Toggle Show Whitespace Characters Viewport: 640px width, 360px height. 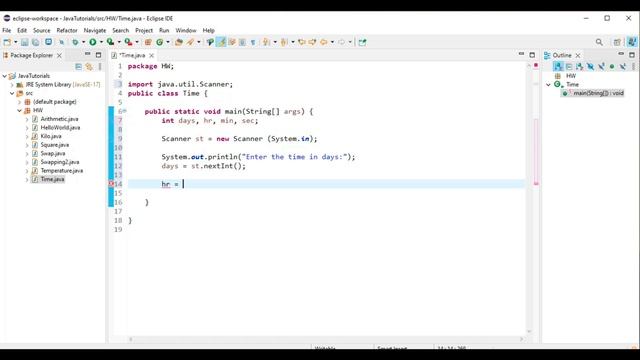tap(253, 42)
